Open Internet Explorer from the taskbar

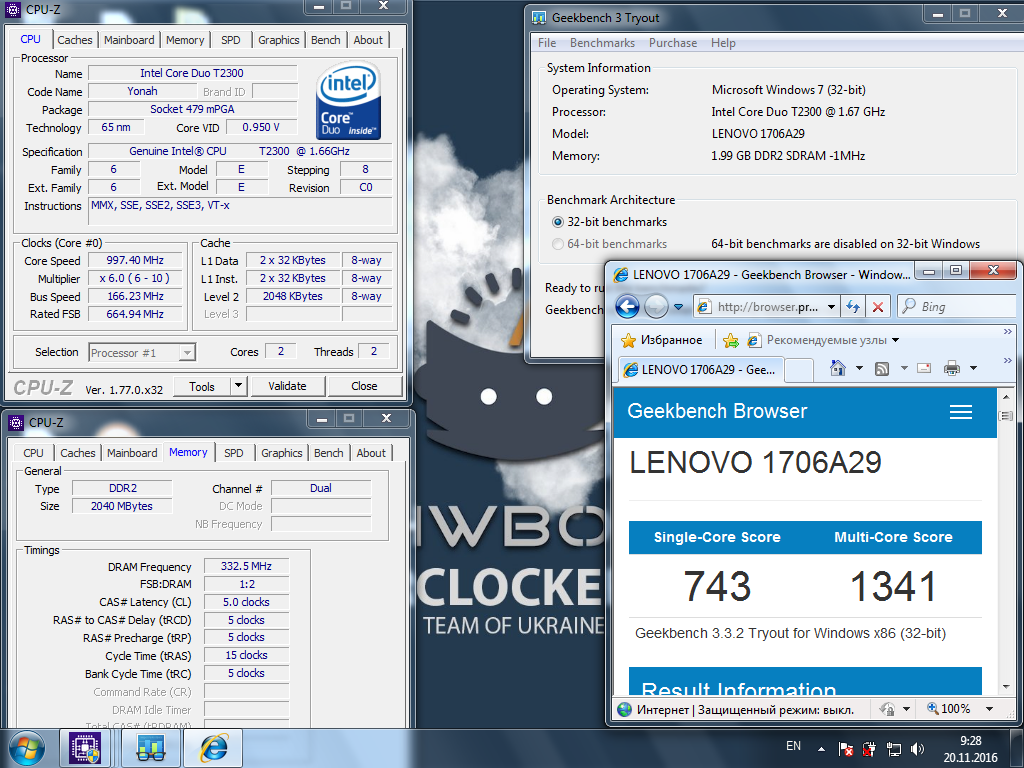point(213,748)
